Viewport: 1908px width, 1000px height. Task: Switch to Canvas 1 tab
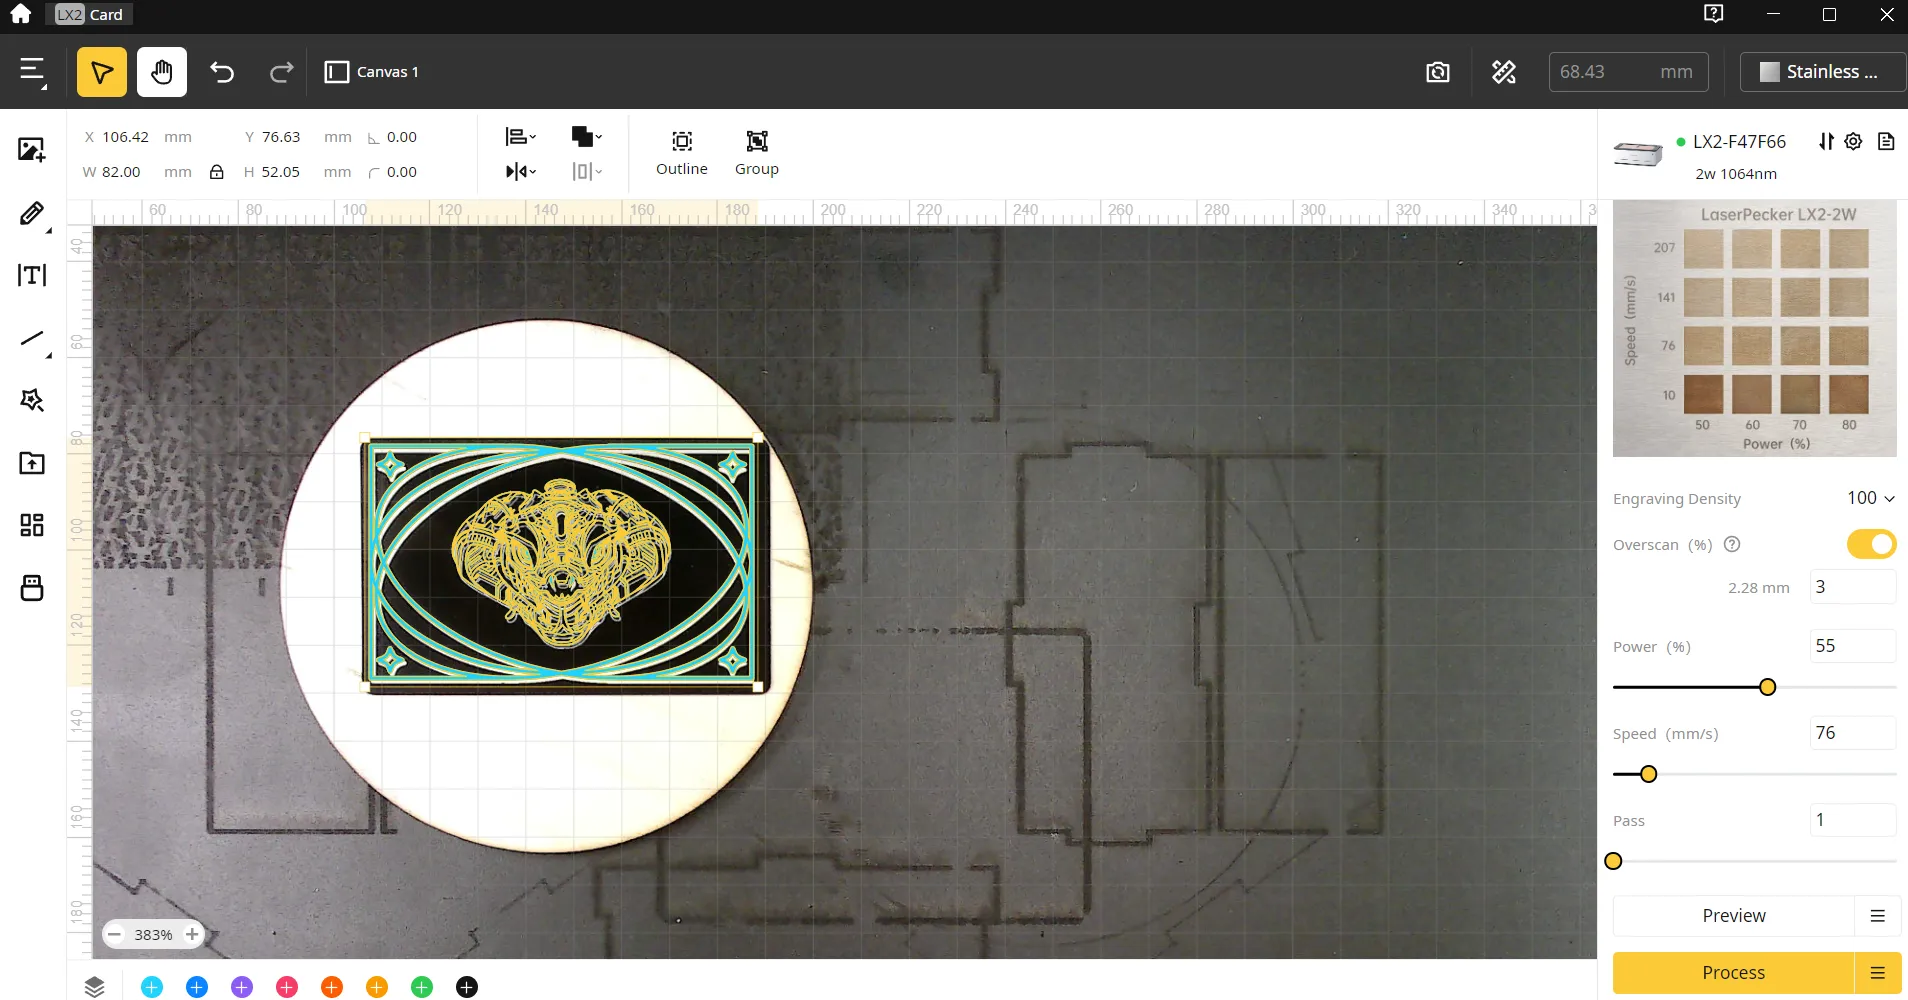(x=372, y=72)
